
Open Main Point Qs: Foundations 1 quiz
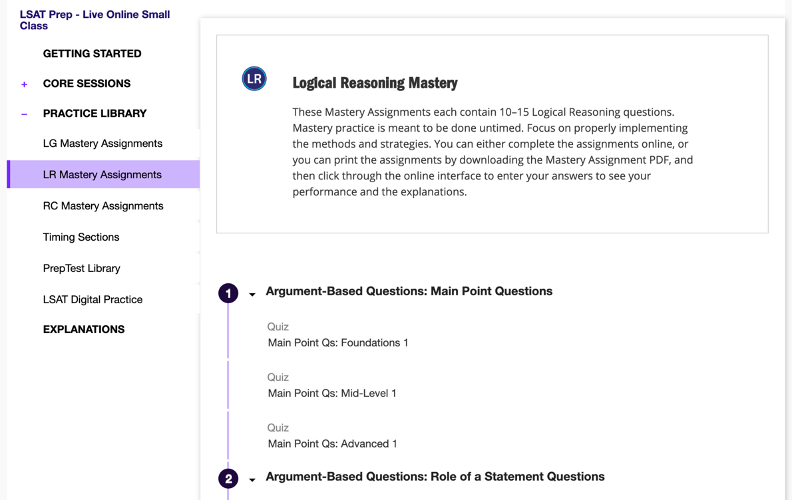point(337,342)
